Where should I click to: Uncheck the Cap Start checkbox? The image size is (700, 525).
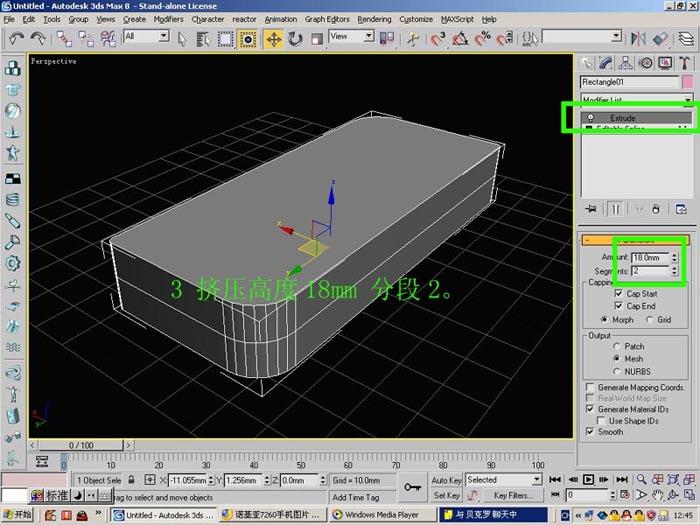[618, 293]
